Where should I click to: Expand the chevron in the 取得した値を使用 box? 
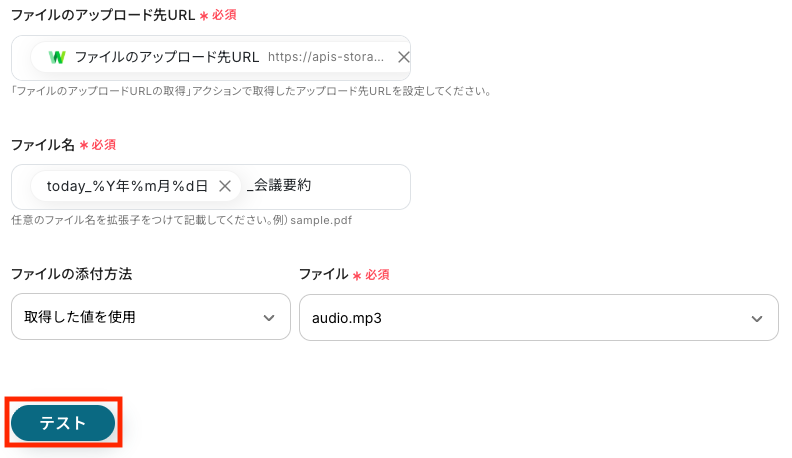(268, 317)
